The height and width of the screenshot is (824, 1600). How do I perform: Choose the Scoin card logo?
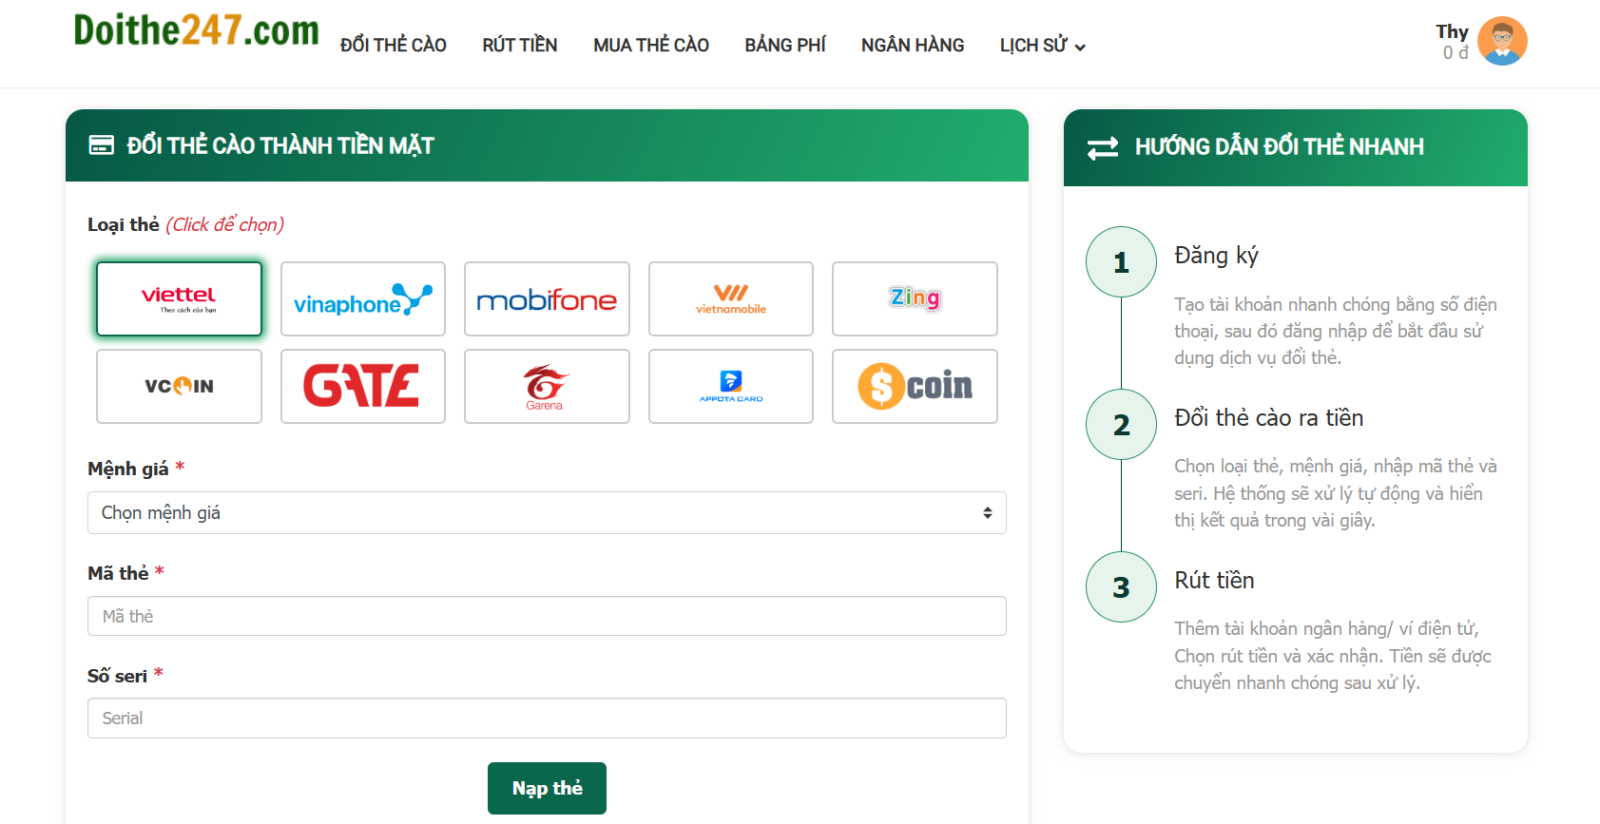915,386
